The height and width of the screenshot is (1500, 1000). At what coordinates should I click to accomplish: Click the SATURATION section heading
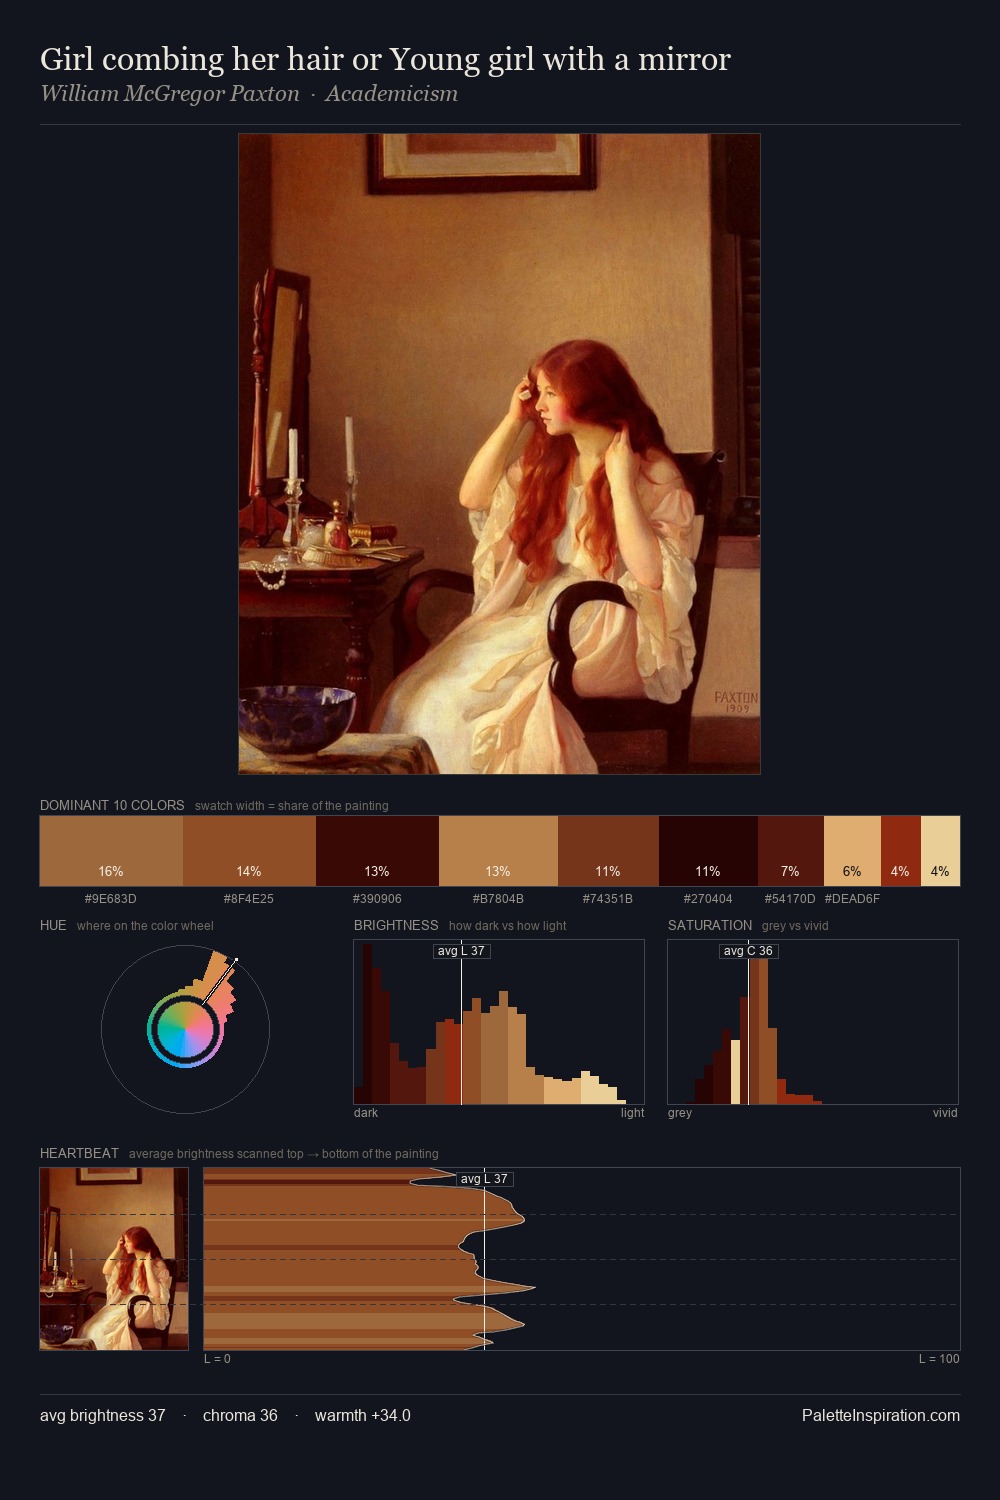pos(710,925)
